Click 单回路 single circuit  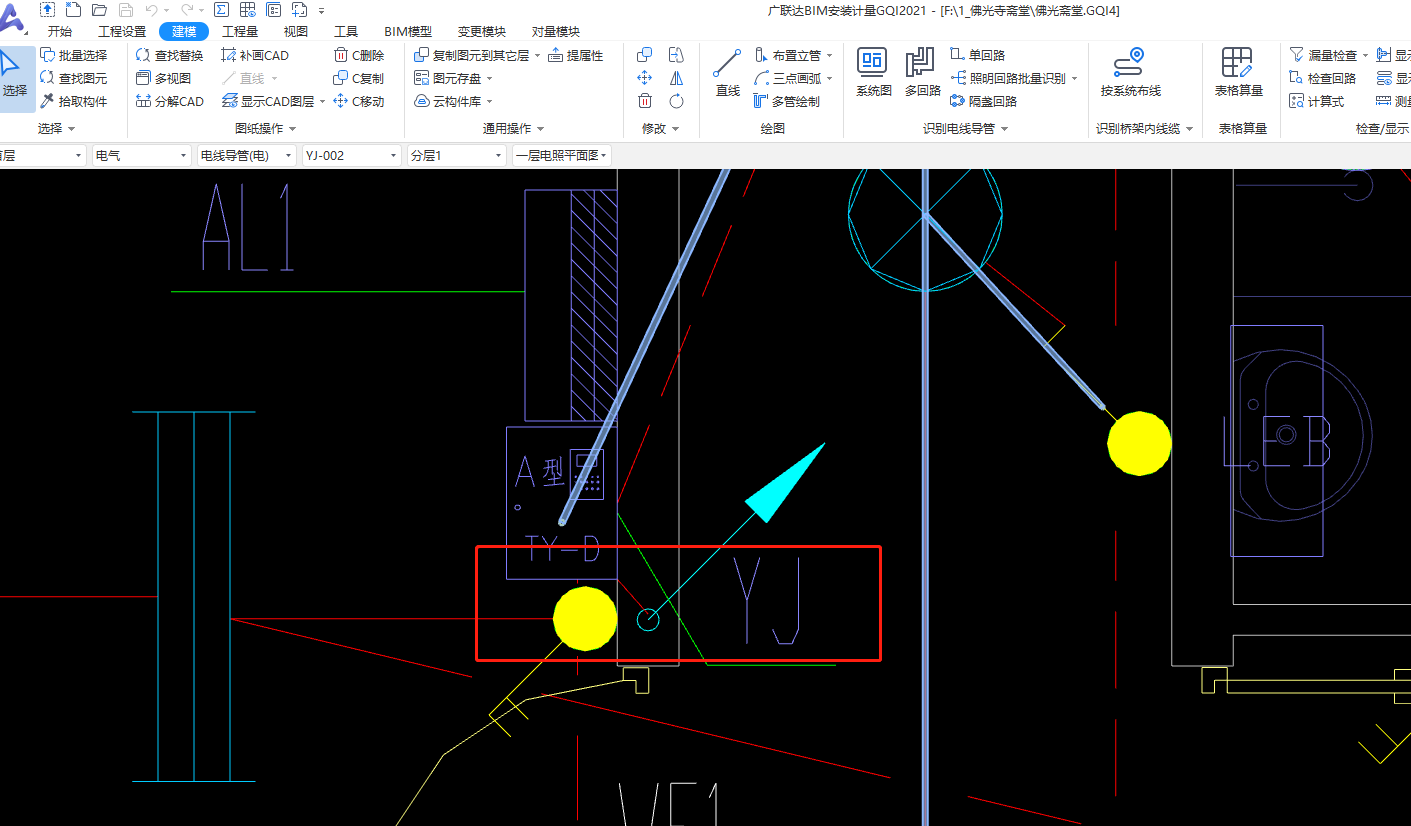click(978, 55)
